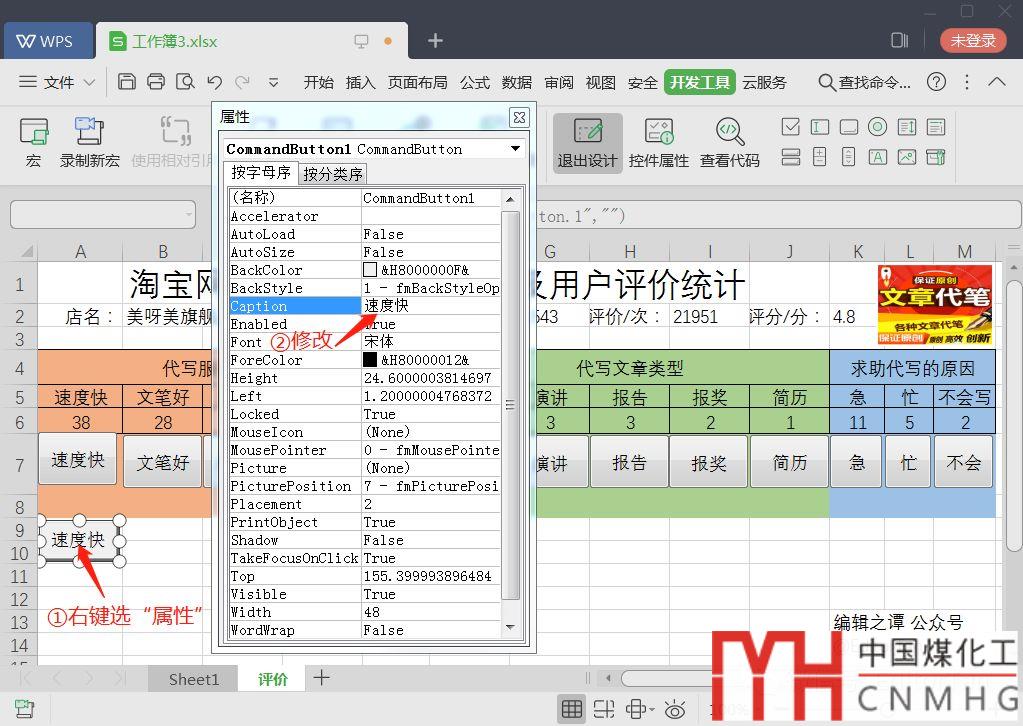
Task: Collapse the ribbon with the chevron
Action: (997, 82)
